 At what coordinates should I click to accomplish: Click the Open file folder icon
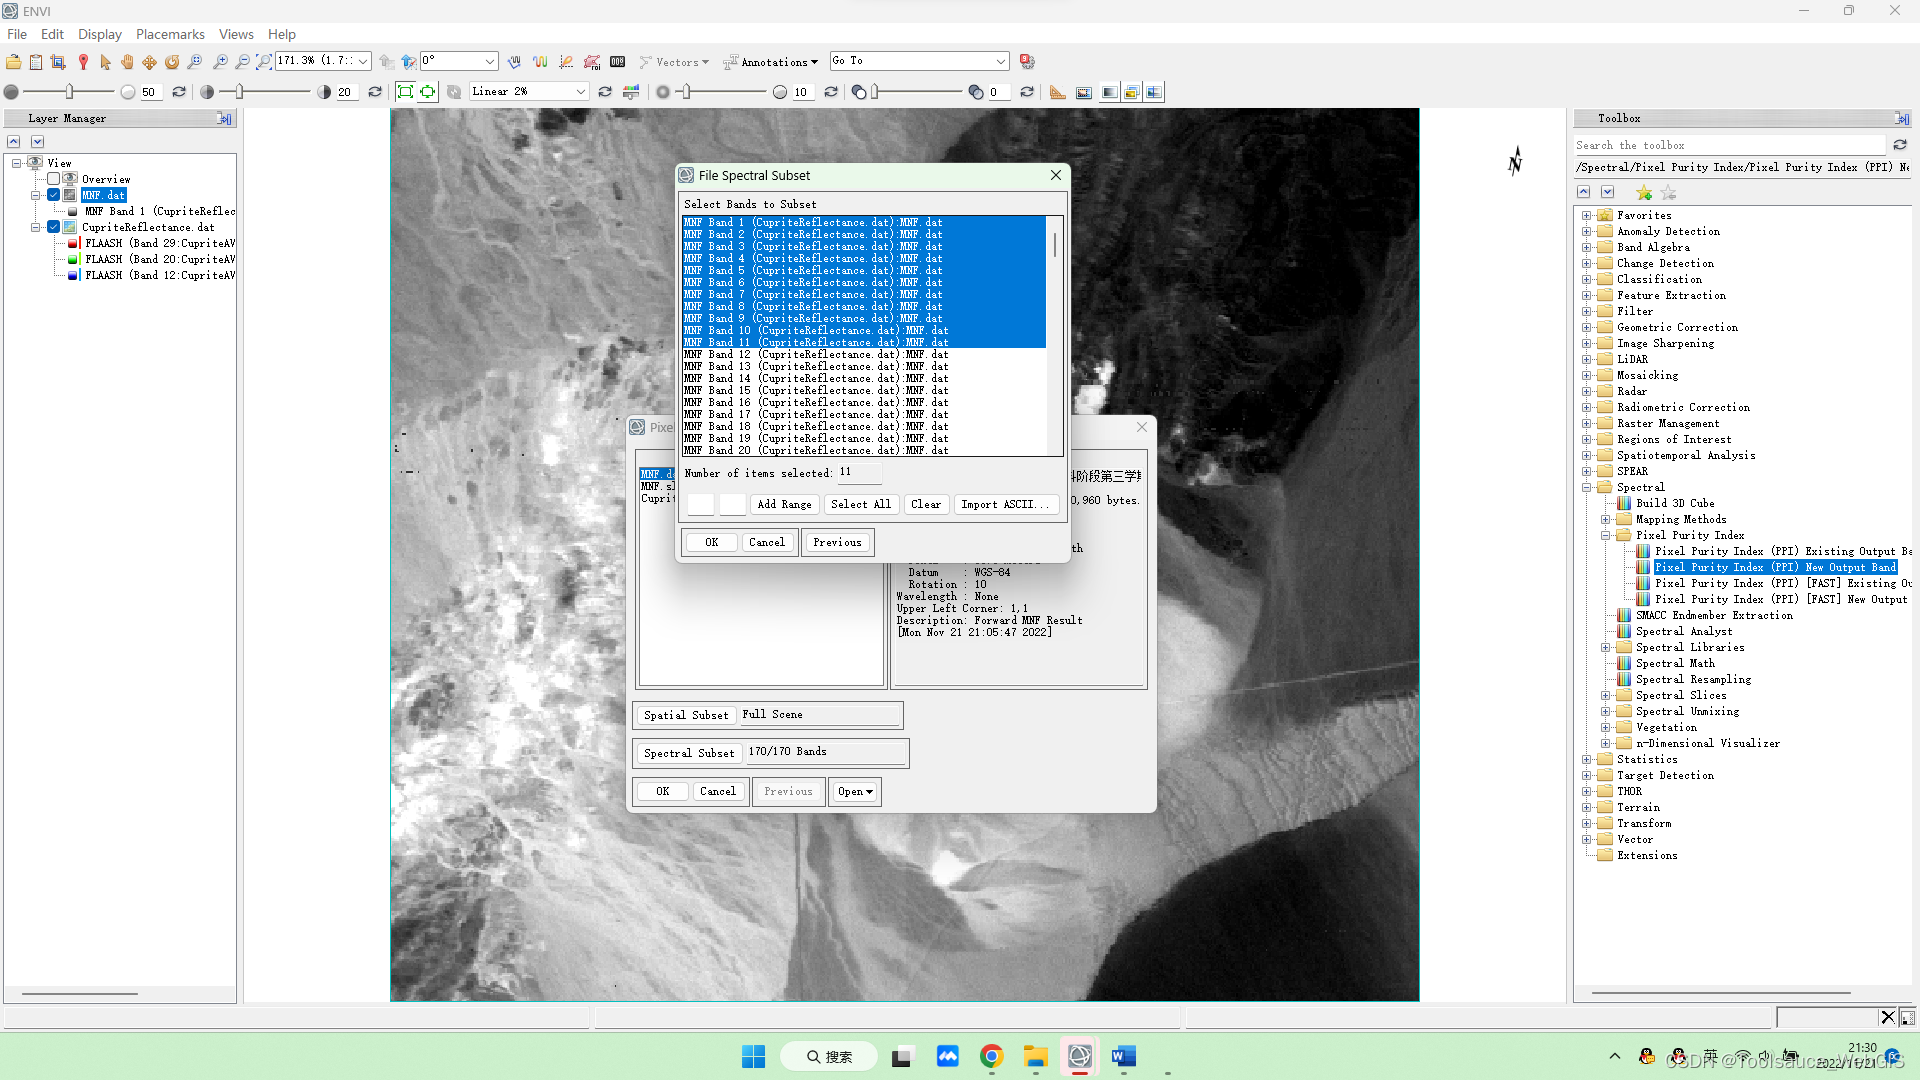coord(13,62)
